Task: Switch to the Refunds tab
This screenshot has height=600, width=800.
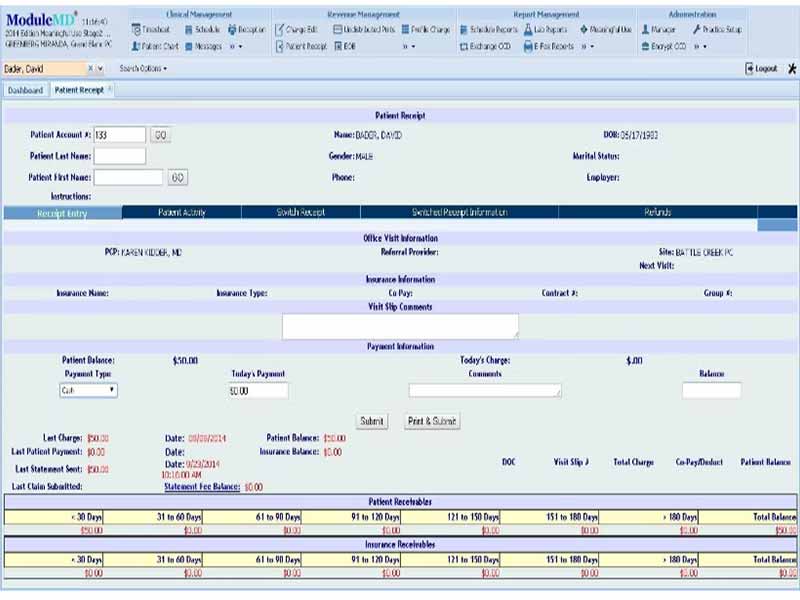Action: point(658,212)
